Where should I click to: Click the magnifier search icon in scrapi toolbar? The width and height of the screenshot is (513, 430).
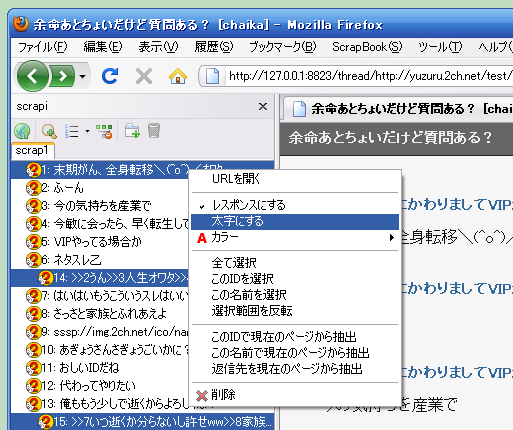(x=49, y=131)
